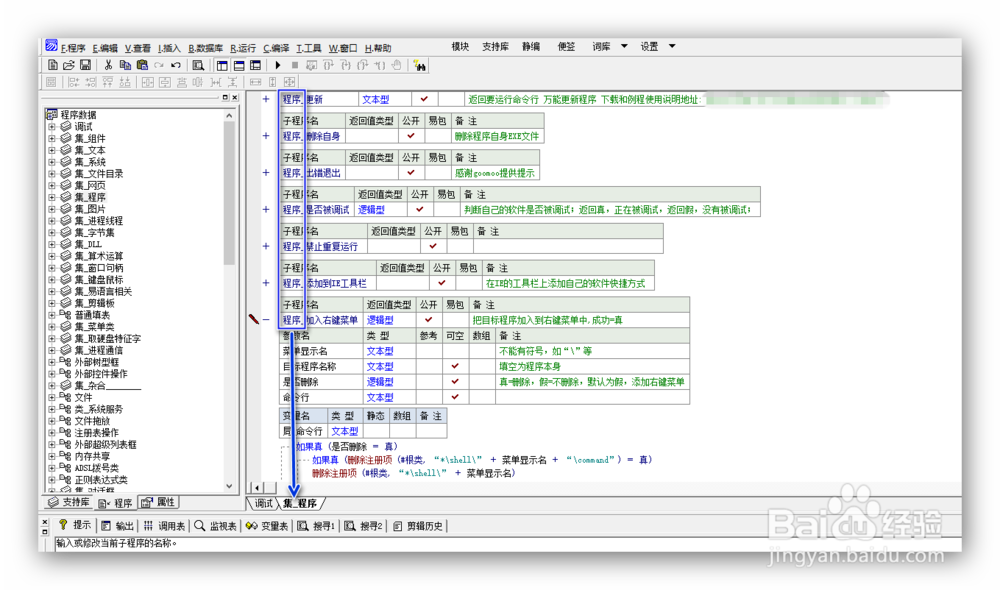Viewport: 1000px width, 590px height.
Task: Toggle the first window layout icon
Action: point(222,65)
